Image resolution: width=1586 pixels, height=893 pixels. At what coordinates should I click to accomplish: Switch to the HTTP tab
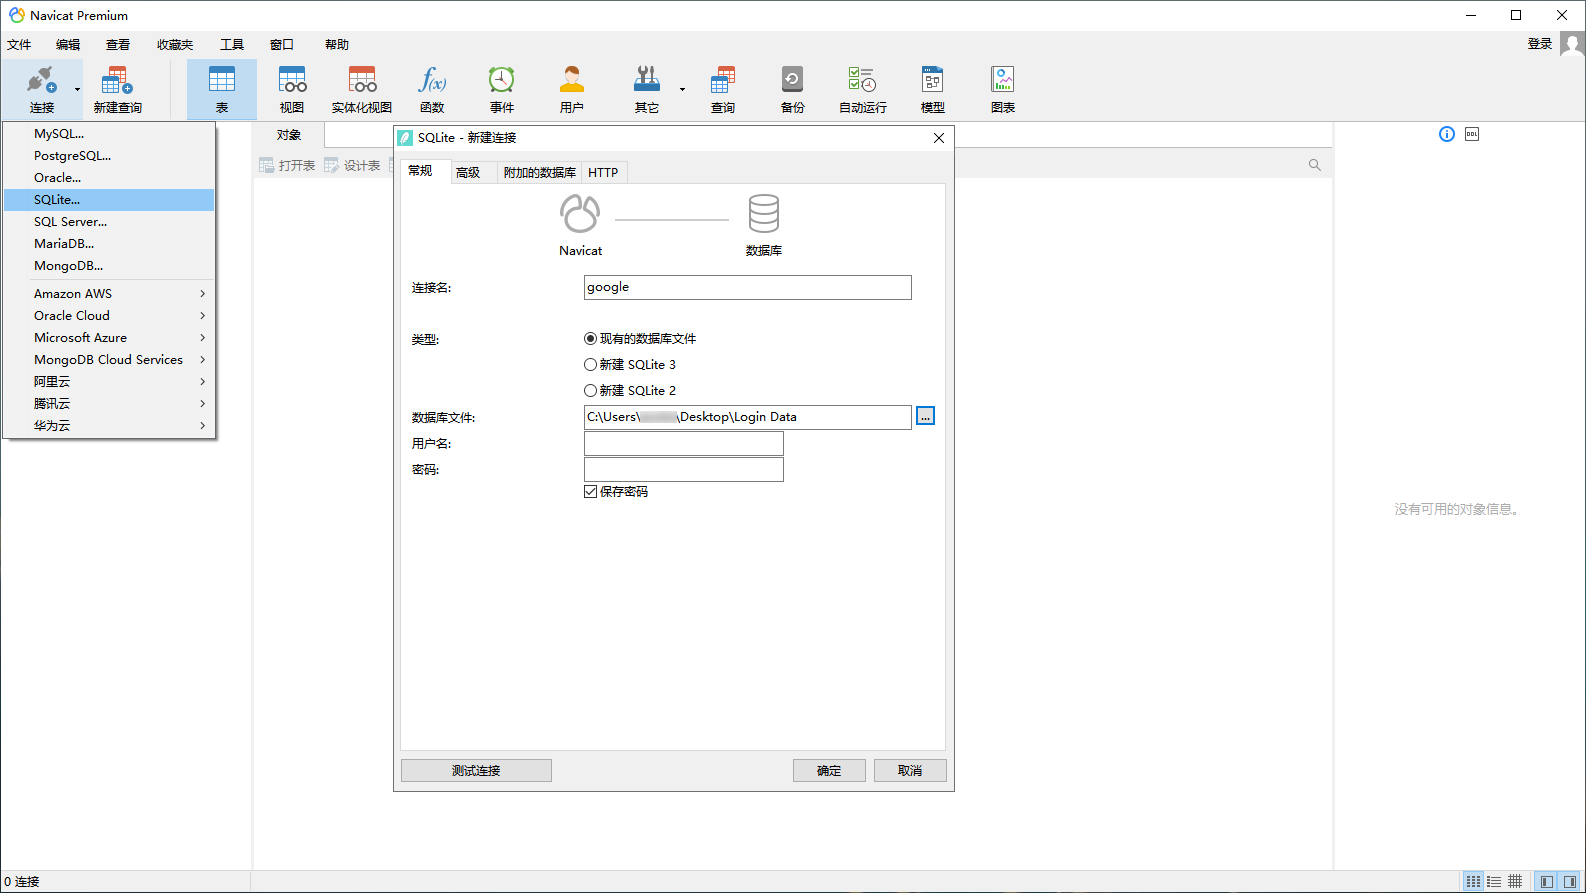[603, 173]
